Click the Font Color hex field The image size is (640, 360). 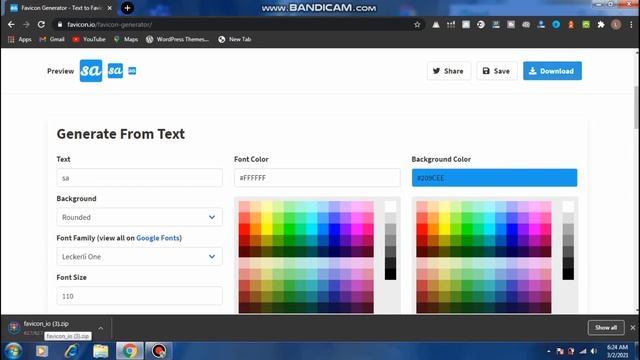coord(317,178)
